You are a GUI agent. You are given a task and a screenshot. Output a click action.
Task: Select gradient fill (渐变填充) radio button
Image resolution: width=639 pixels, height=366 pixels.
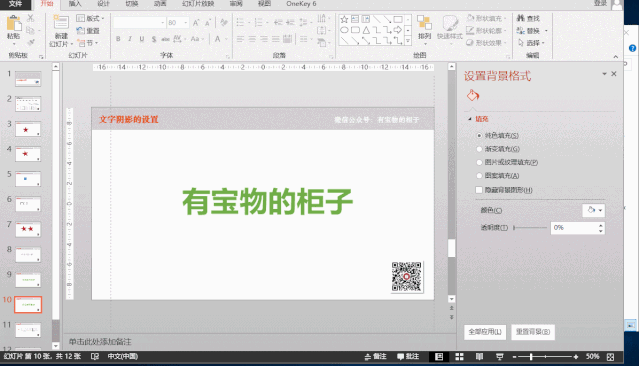pyautogui.click(x=479, y=149)
